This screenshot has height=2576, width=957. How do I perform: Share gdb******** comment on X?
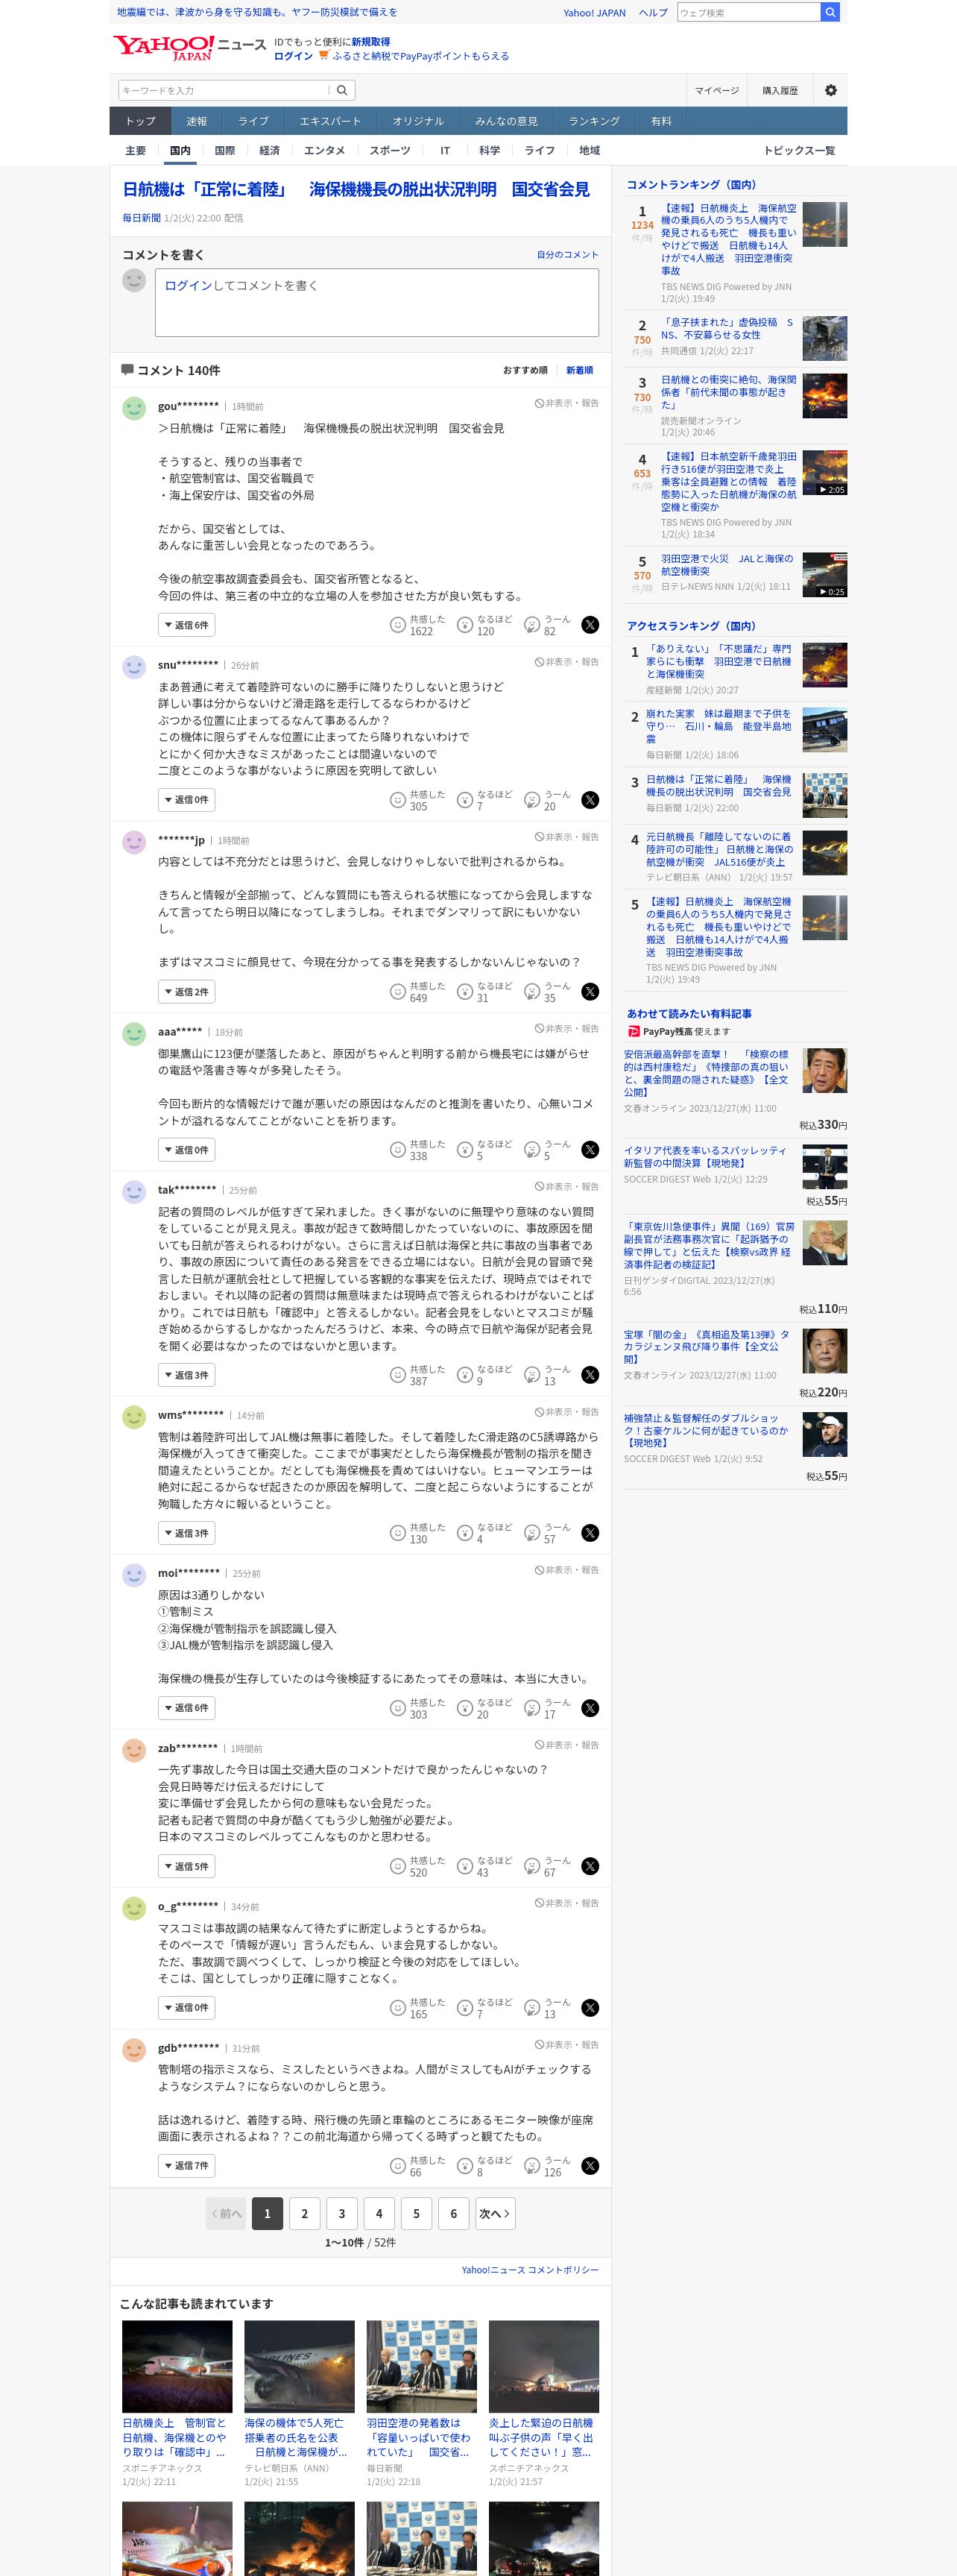590,2166
